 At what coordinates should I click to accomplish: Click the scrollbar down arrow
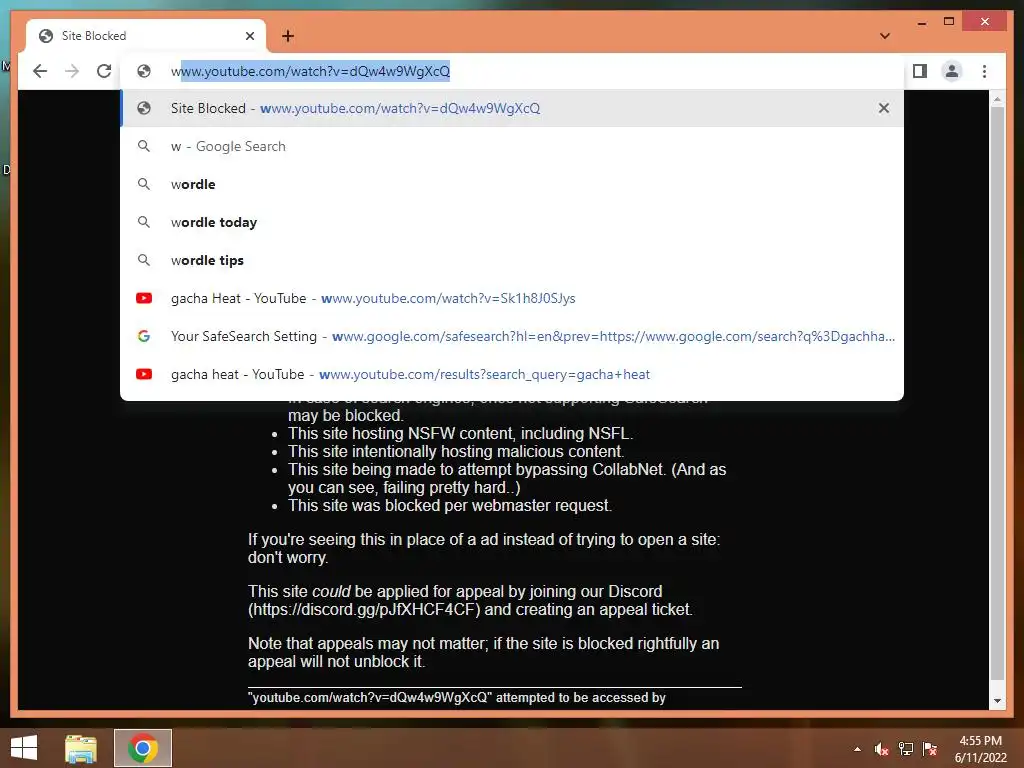coord(997,701)
